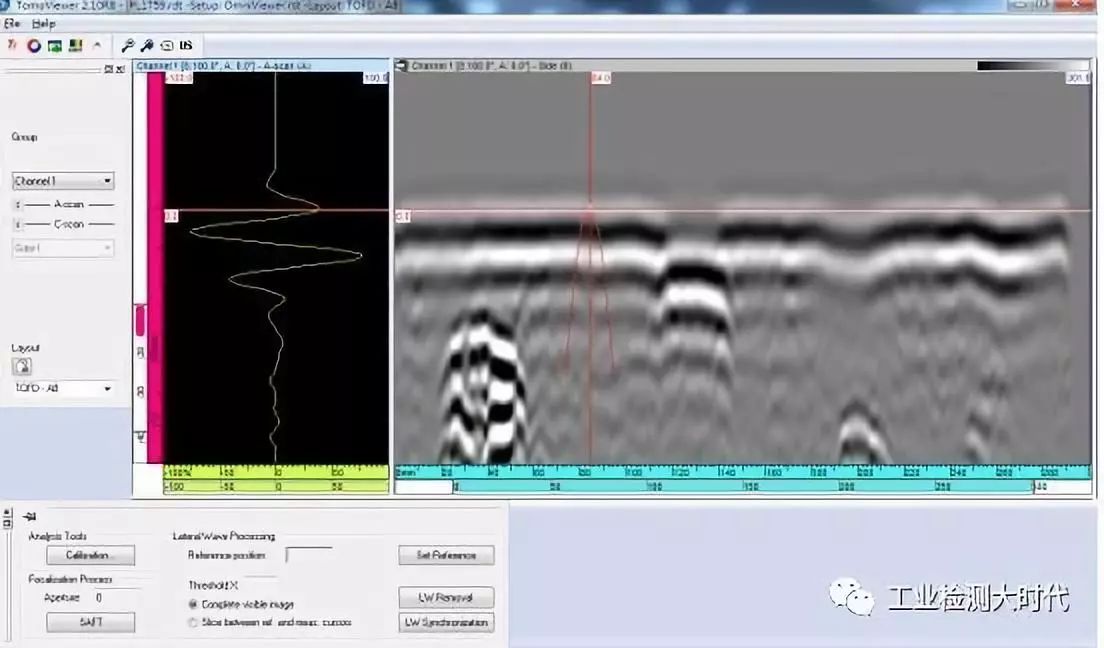Click the Side view horizontal scroll bar

pos(743,487)
